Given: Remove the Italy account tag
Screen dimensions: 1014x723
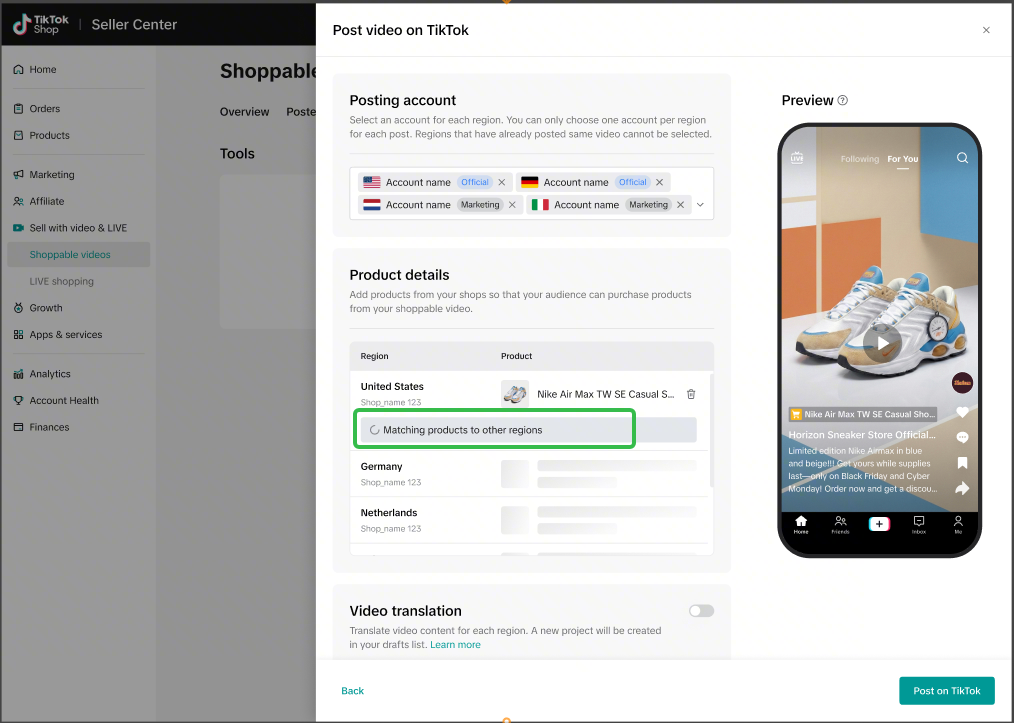Looking at the screenshot, I should coord(680,205).
